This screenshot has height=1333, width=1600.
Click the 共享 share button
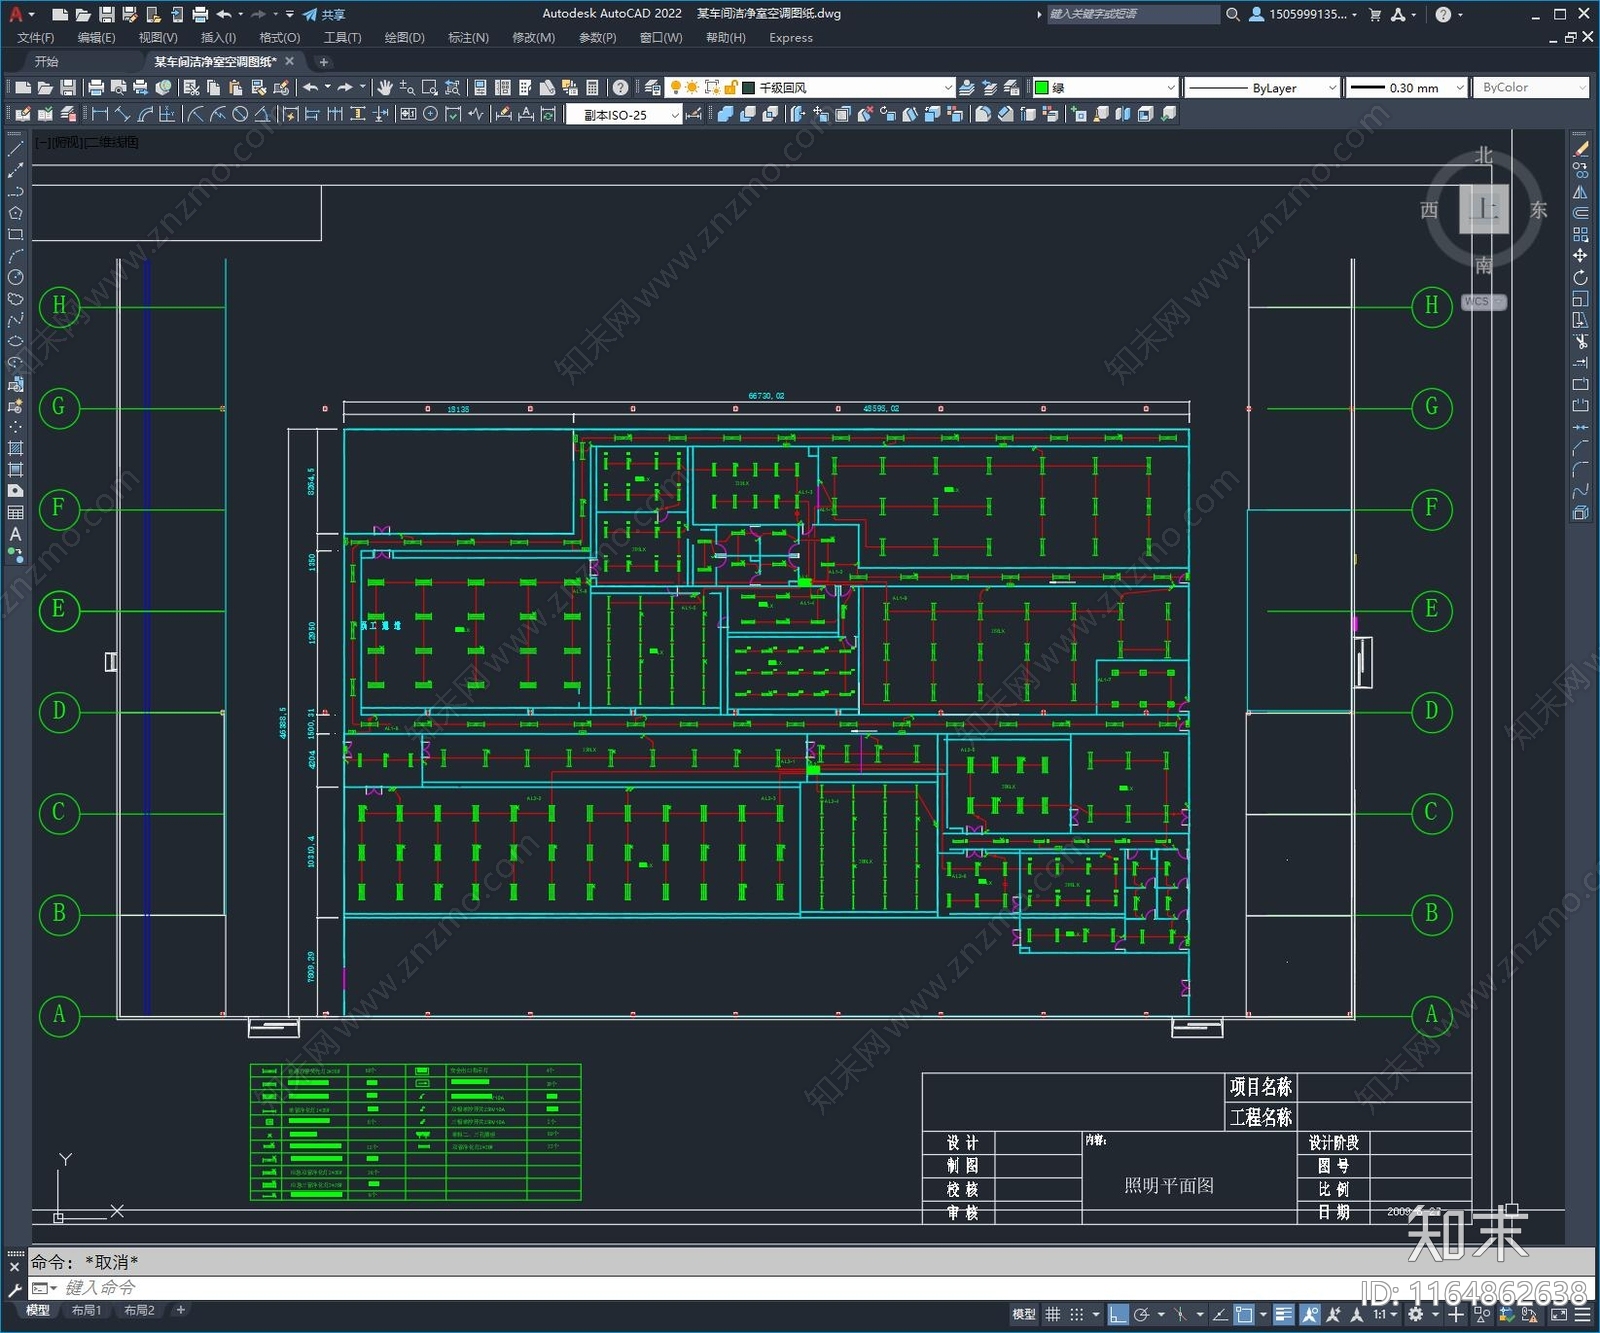[x=324, y=14]
